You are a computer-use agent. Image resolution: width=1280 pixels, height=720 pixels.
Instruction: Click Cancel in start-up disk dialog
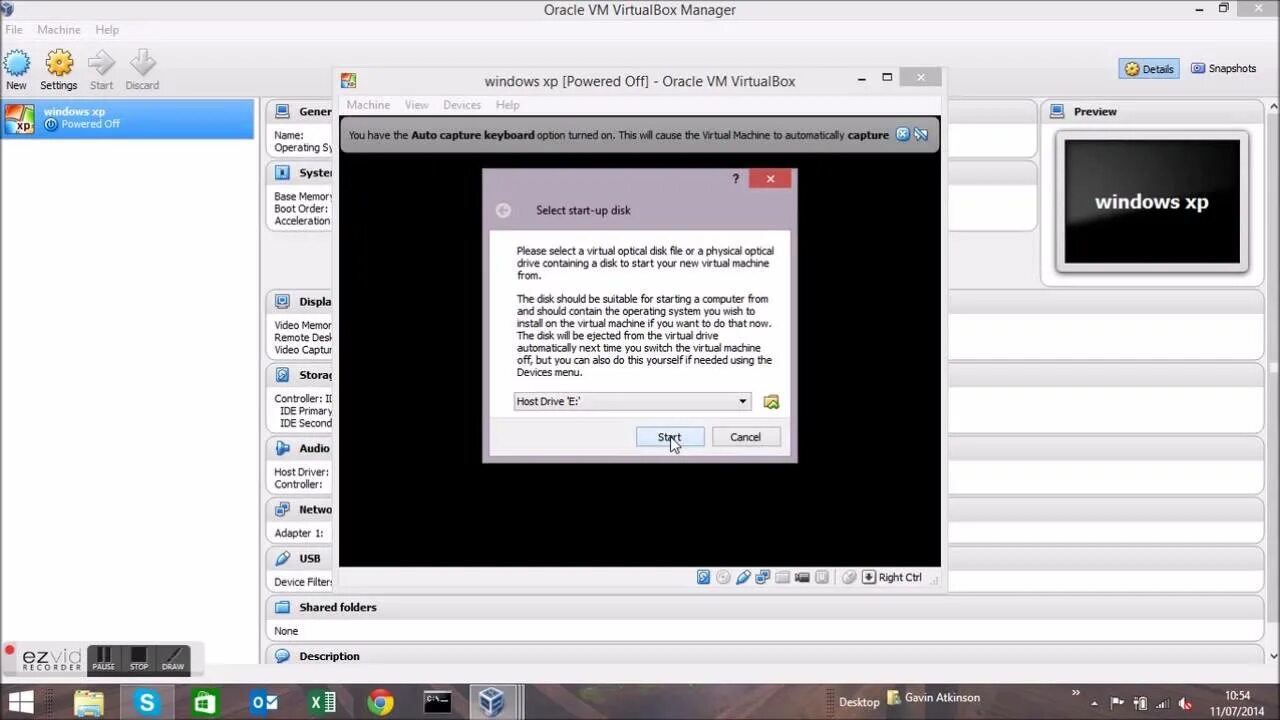(745, 437)
